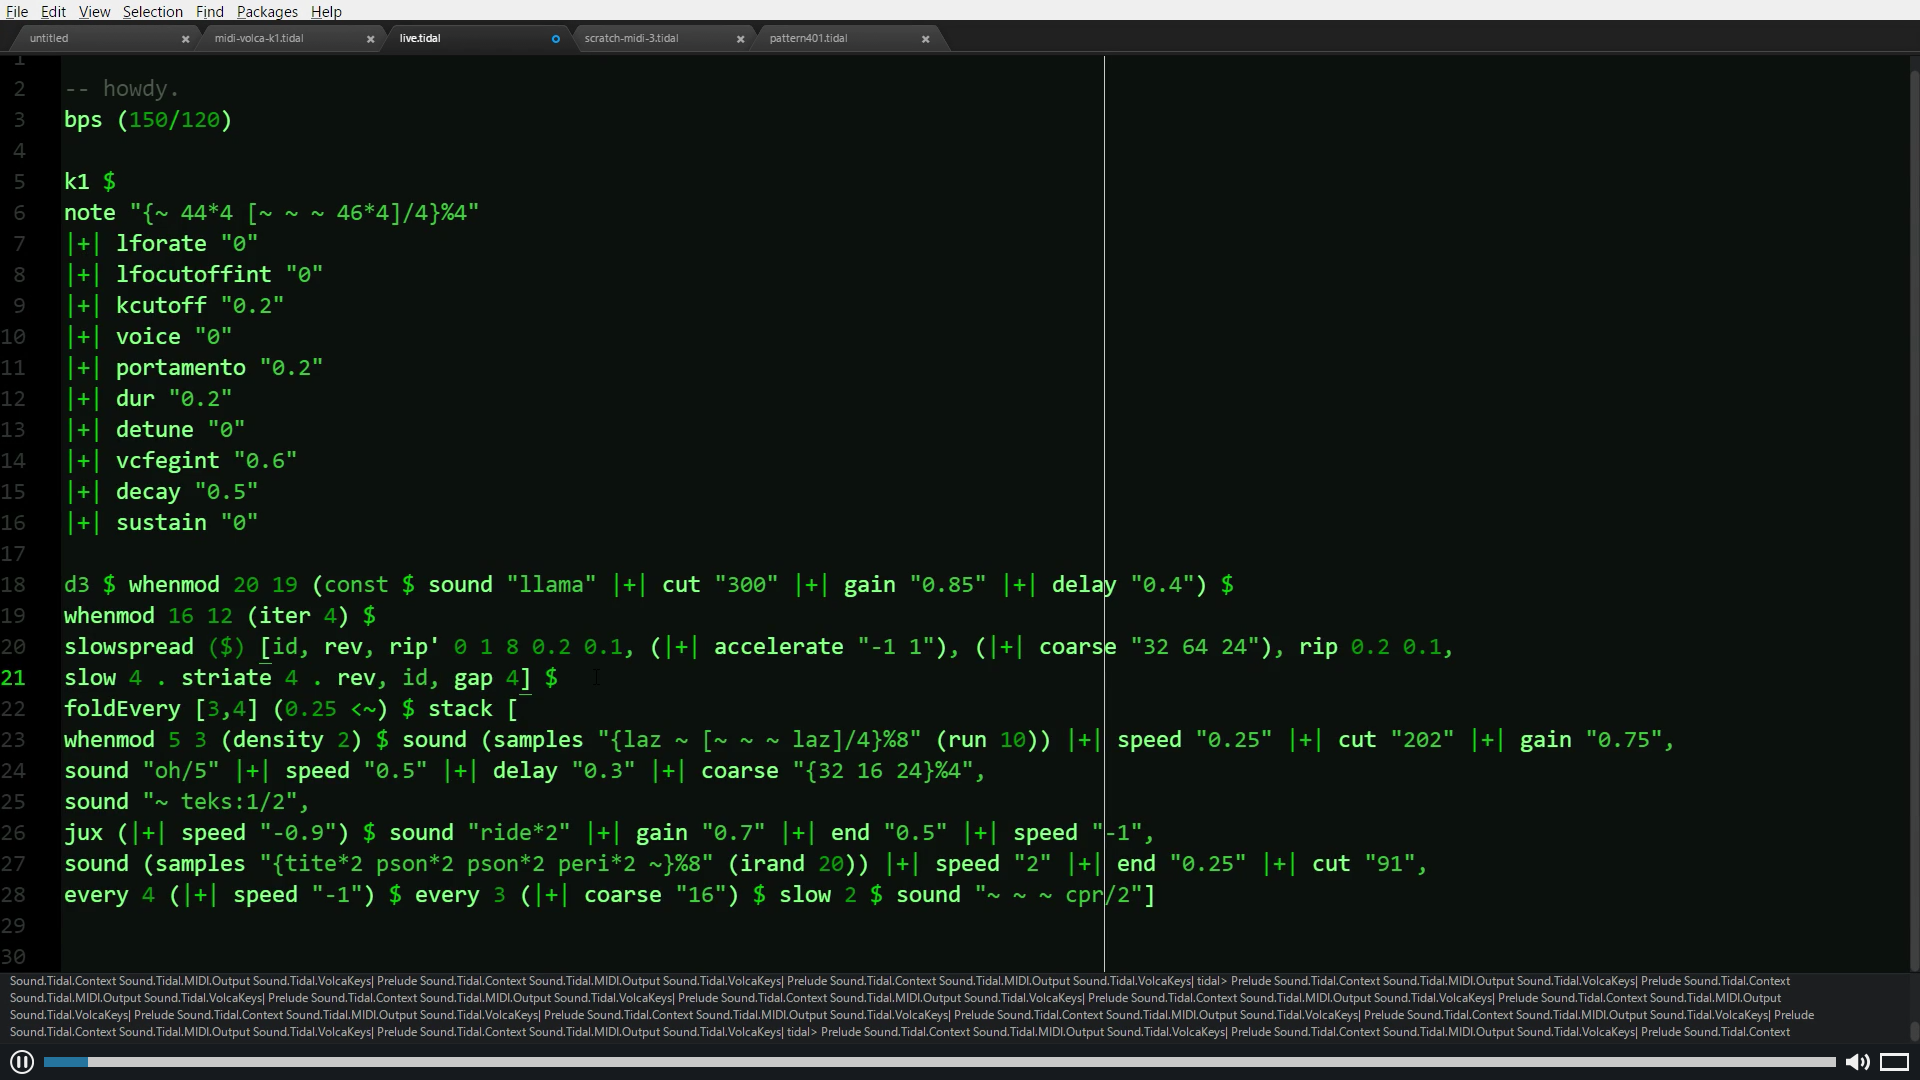
Task: Click unsaved dot on live.tidal tab
Action: (555, 39)
